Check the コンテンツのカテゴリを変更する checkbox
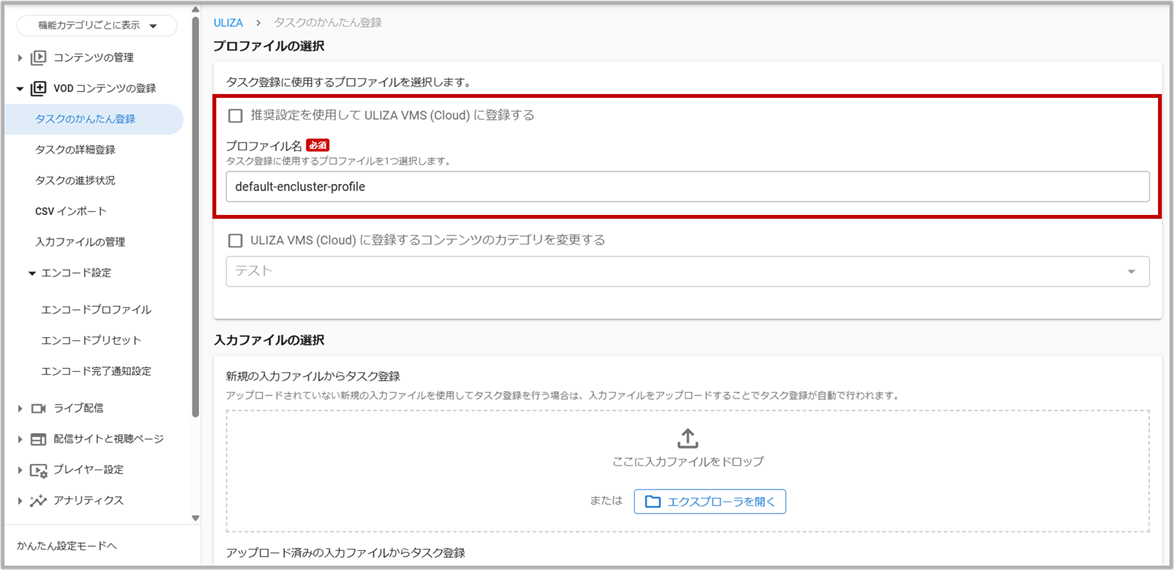 tap(235, 240)
